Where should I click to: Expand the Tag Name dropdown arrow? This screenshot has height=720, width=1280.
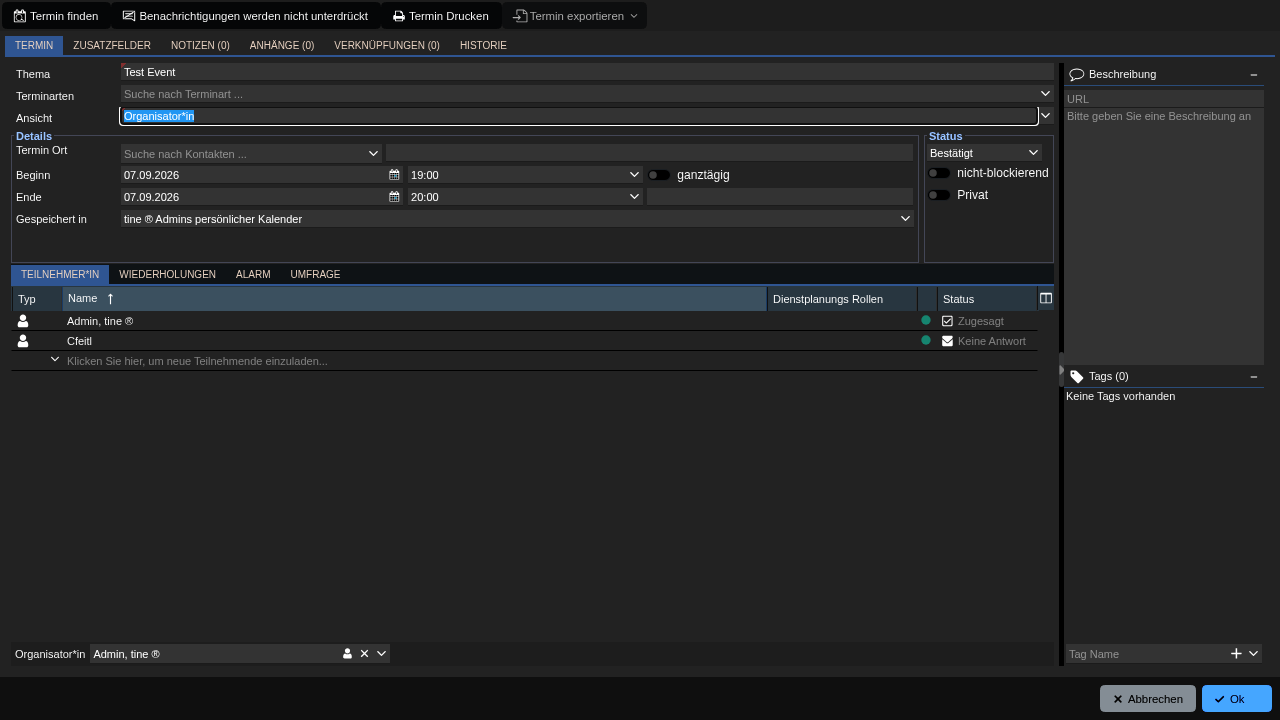pyautogui.click(x=1254, y=653)
